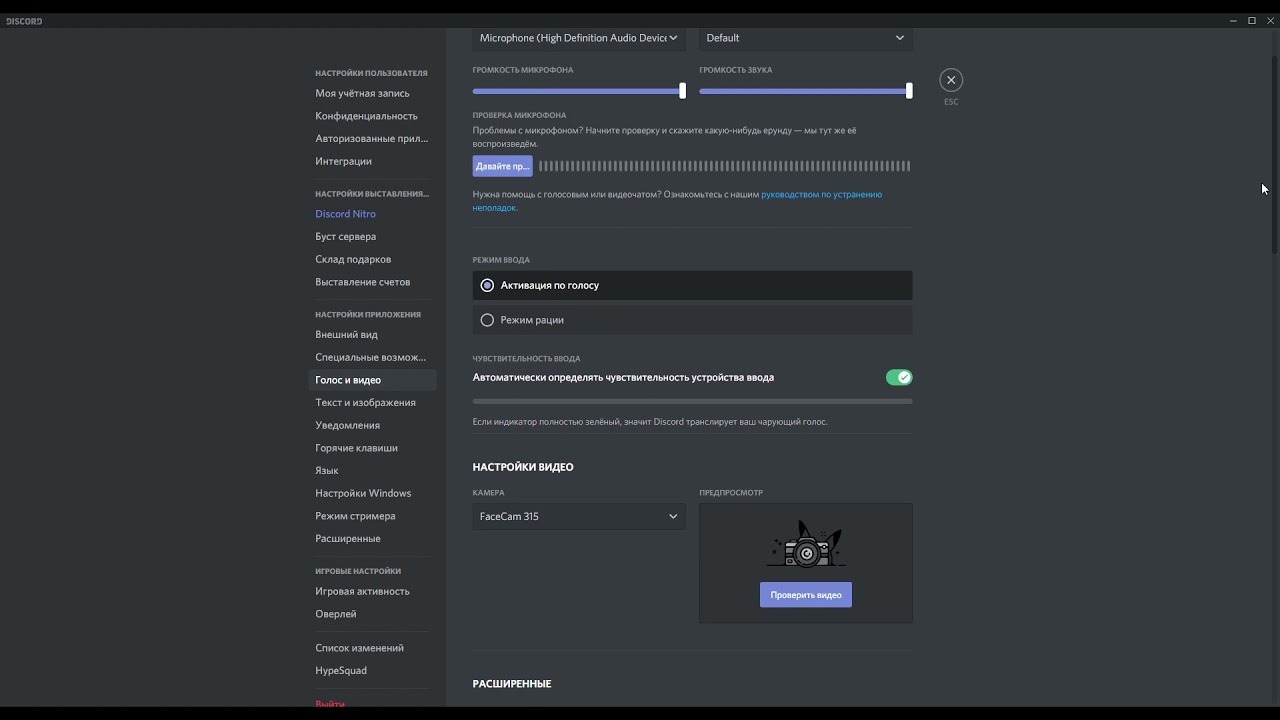Close settings with the ESC circle button
The height and width of the screenshot is (720, 1280).
click(x=951, y=80)
